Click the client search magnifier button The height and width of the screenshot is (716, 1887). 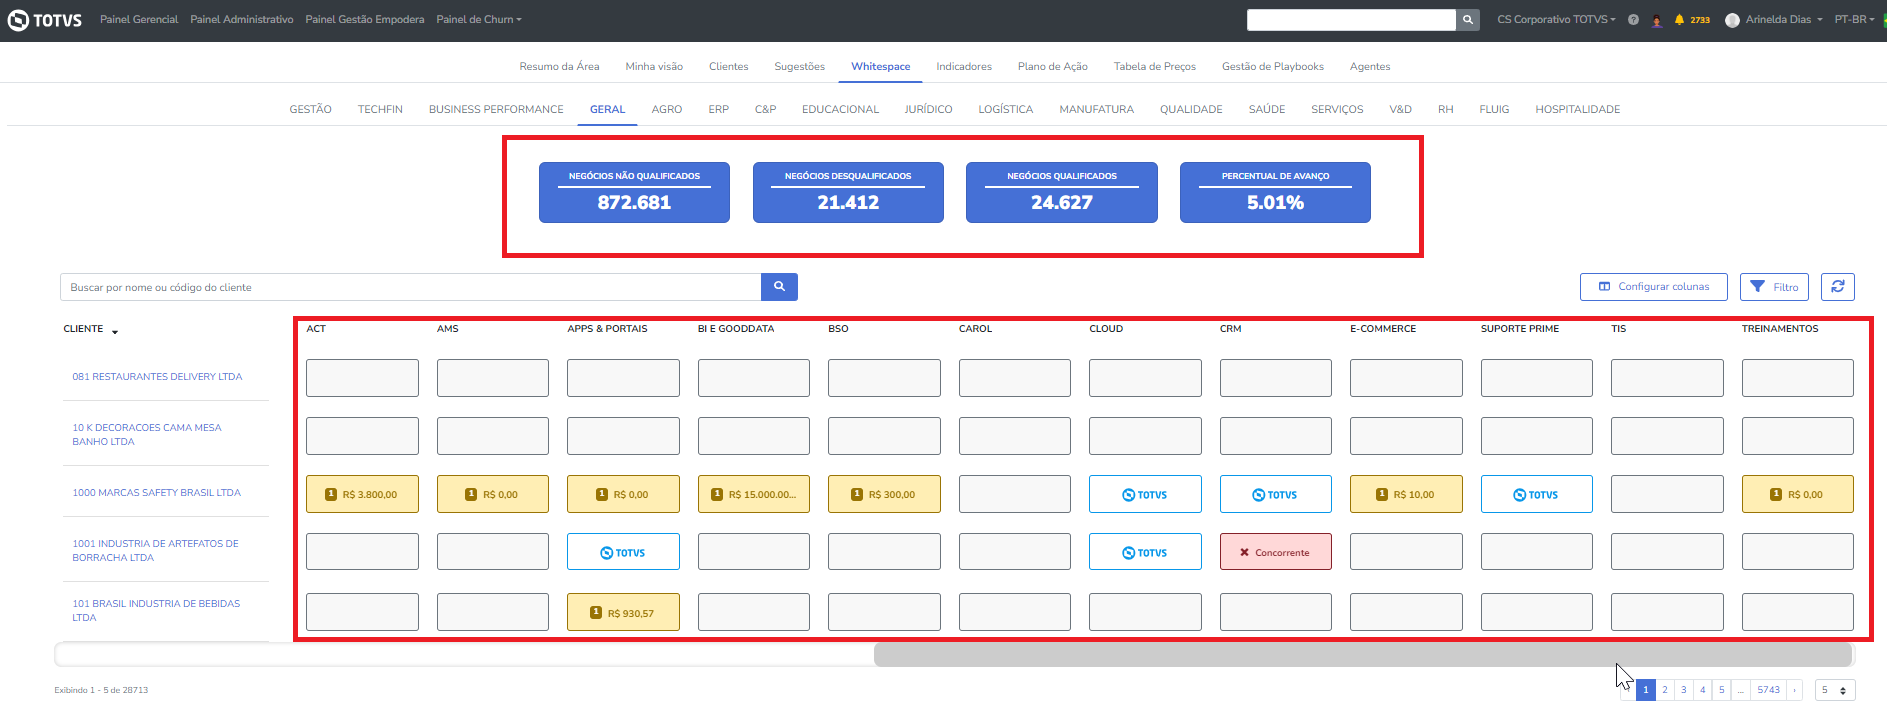(779, 287)
